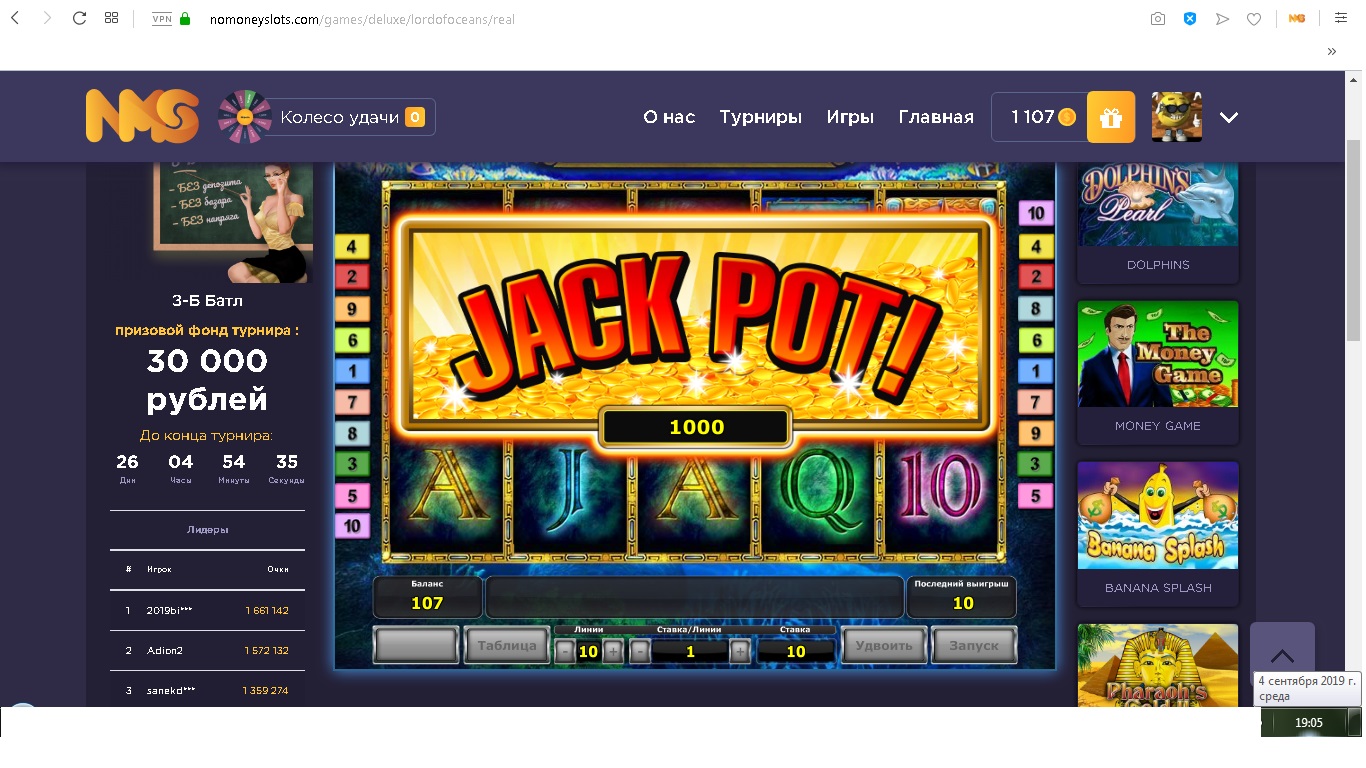Bookmark page with the heart icon
The image size is (1366, 768).
[x=1253, y=18]
